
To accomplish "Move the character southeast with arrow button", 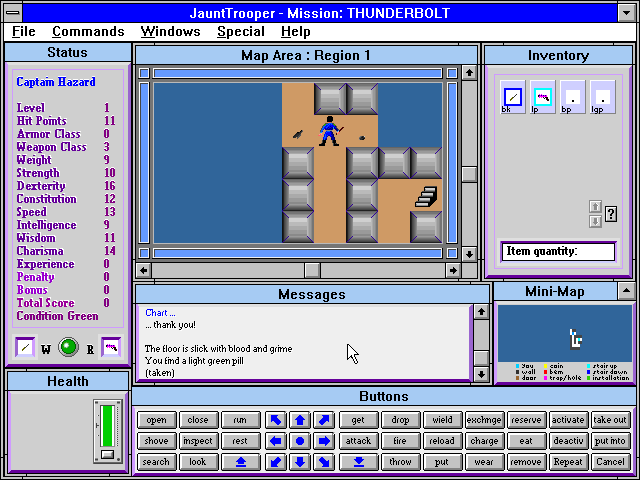I will (324, 462).
